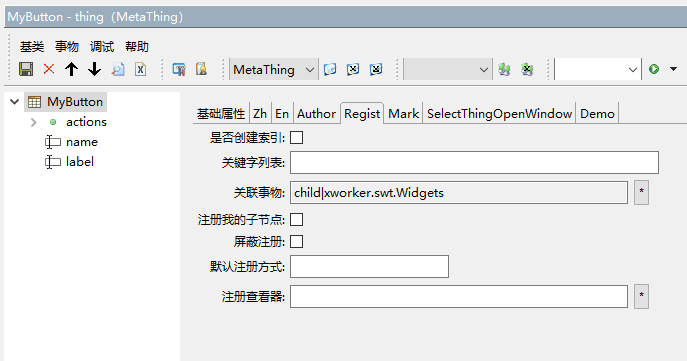
Task: Collapse the MyButton root node
Action: [x=14, y=102]
